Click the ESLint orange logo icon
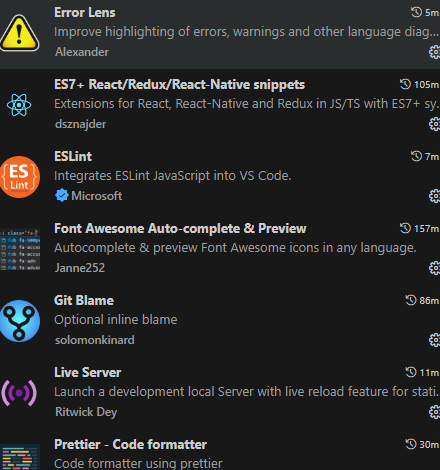This screenshot has width=440, height=470. pos(20,177)
